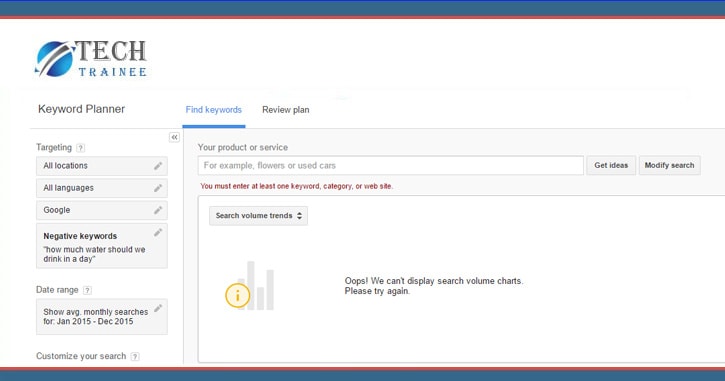Edit Negative keywords with pencil icon
725x381 pixels.
pyautogui.click(x=158, y=232)
